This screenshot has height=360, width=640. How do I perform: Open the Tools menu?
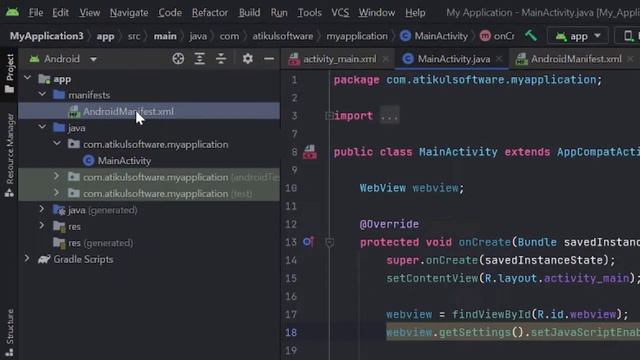[x=309, y=13]
